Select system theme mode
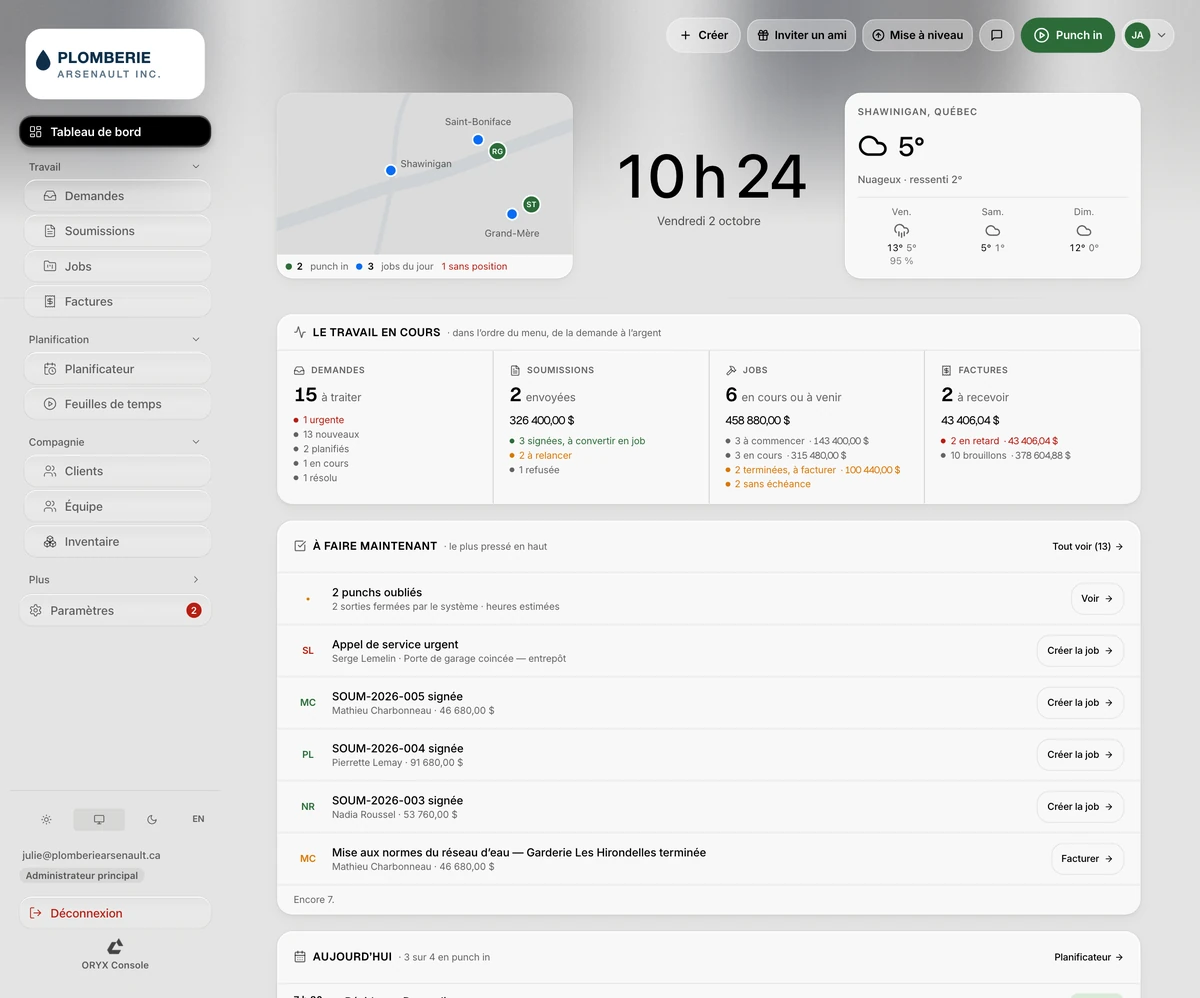The height and width of the screenshot is (998, 1200). [99, 819]
